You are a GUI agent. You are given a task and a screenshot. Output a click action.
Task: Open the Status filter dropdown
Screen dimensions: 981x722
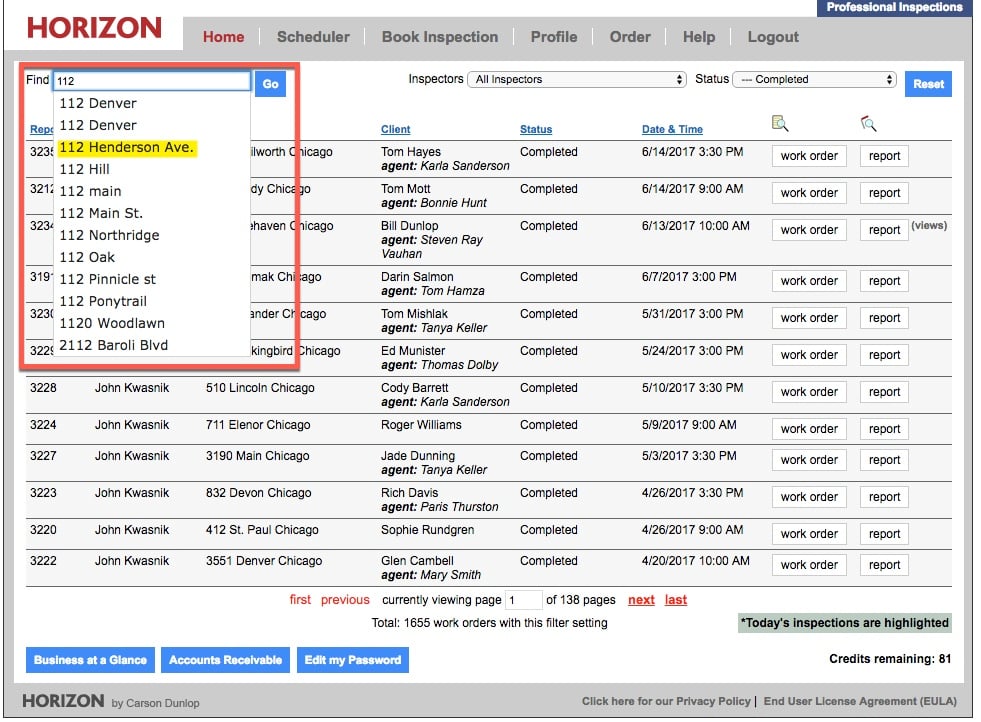pyautogui.click(x=814, y=80)
